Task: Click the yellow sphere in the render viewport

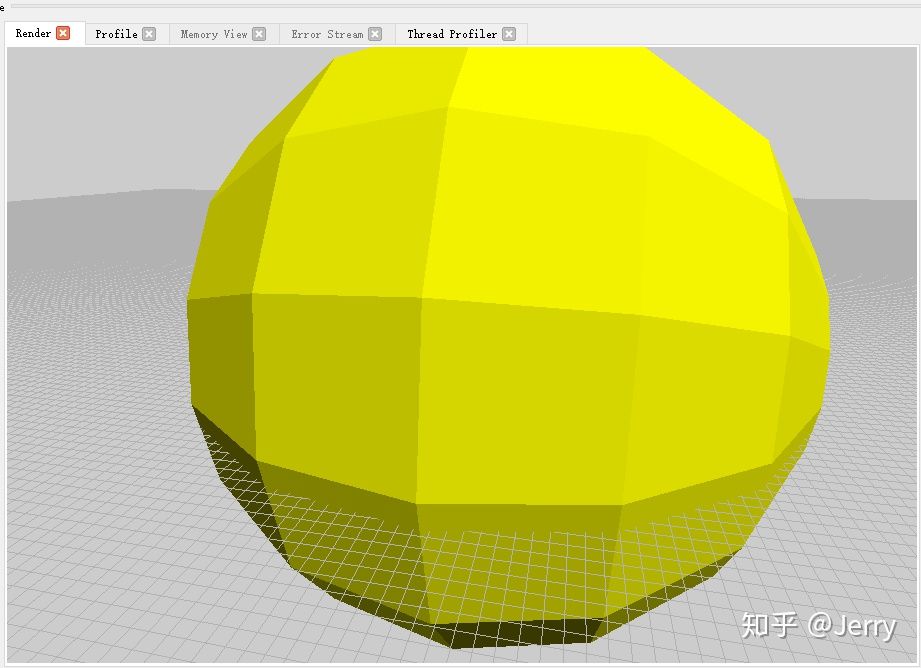Action: tap(509, 347)
